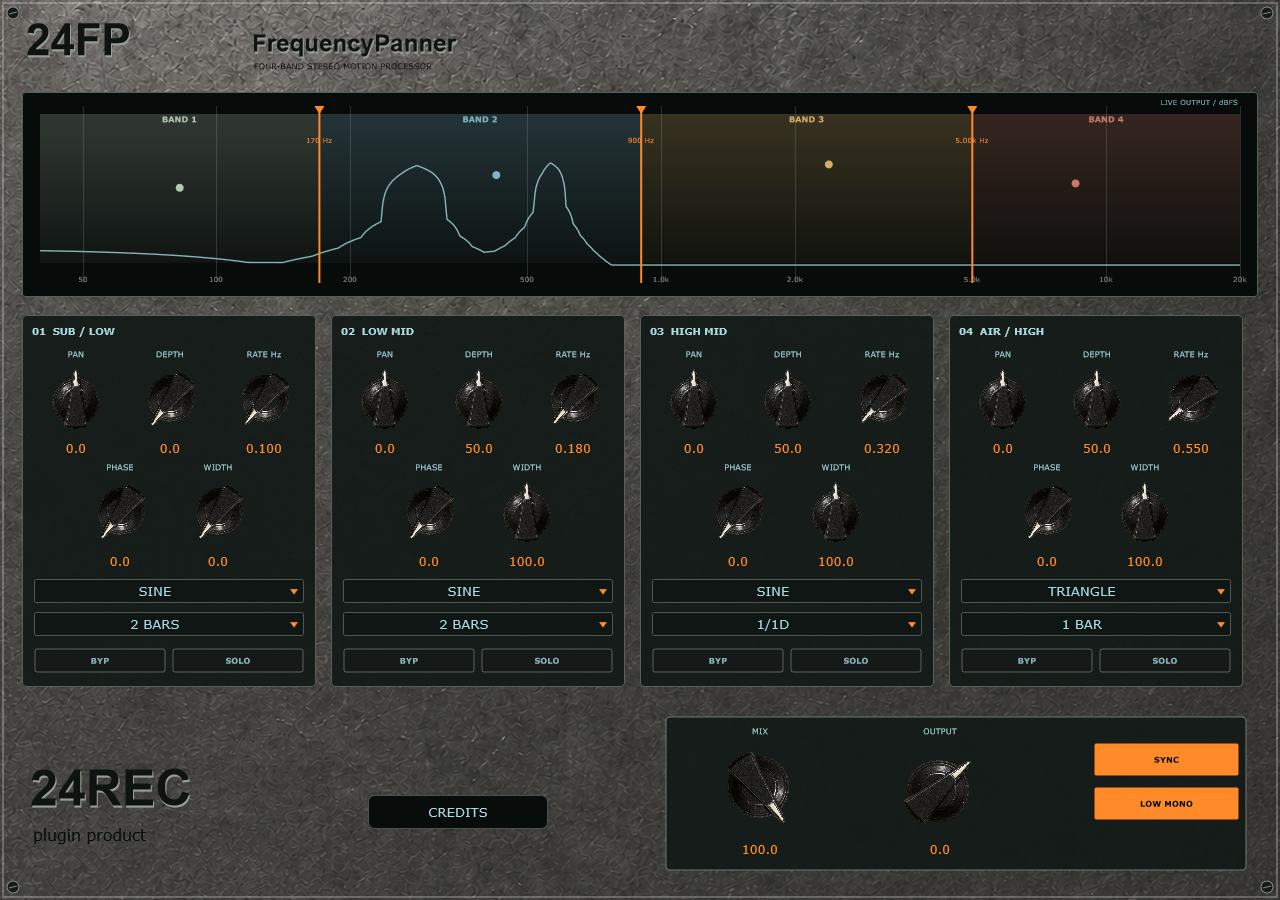Click the Sub/Low DEPTH knob
Screen dimensions: 1280x900
click(170, 400)
